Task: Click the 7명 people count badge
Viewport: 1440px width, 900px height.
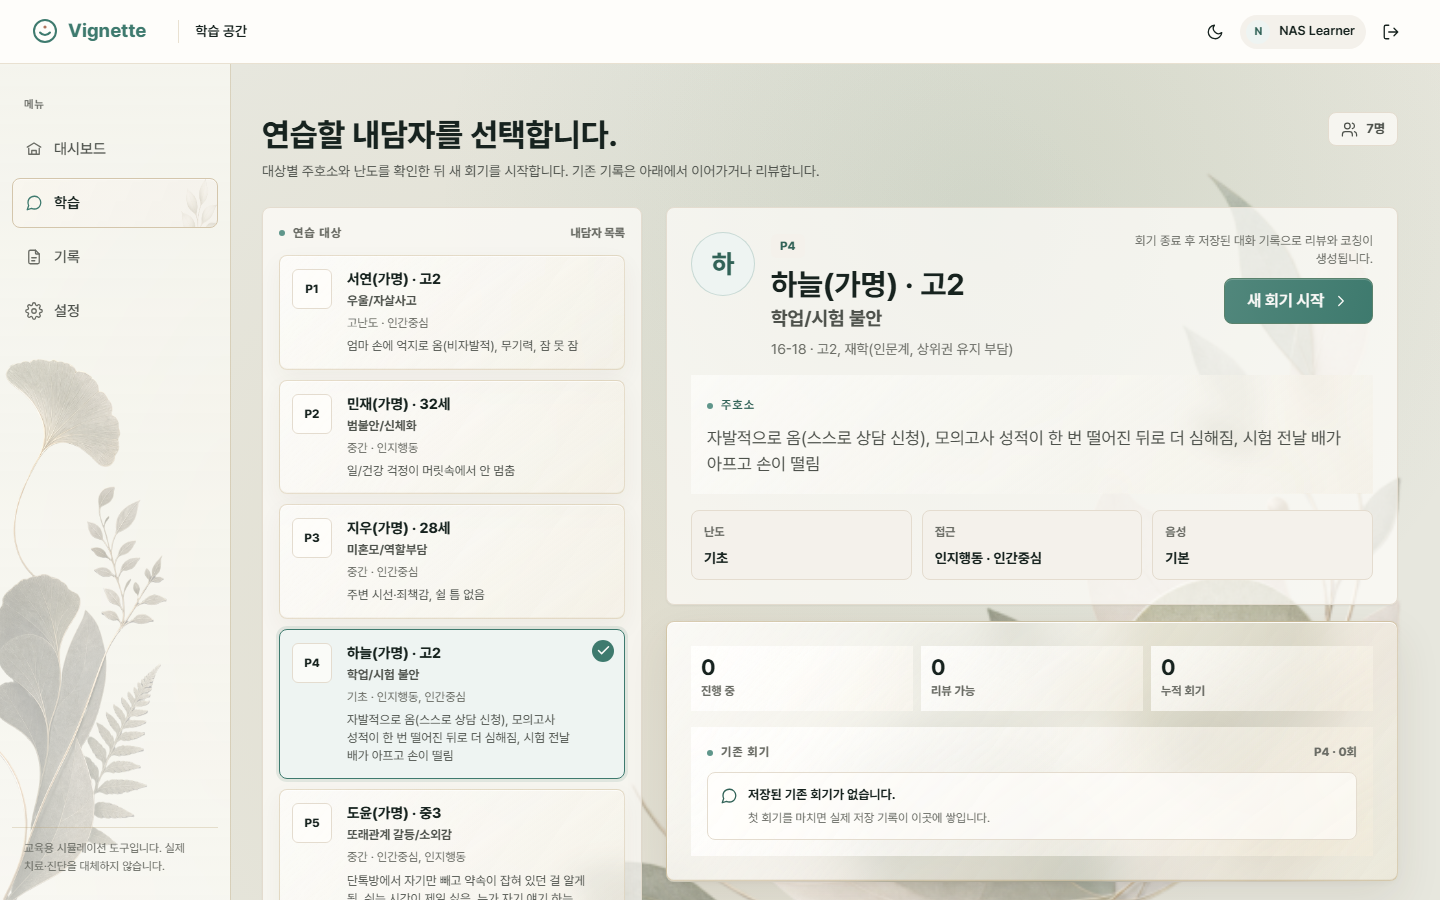Action: pyautogui.click(x=1363, y=129)
